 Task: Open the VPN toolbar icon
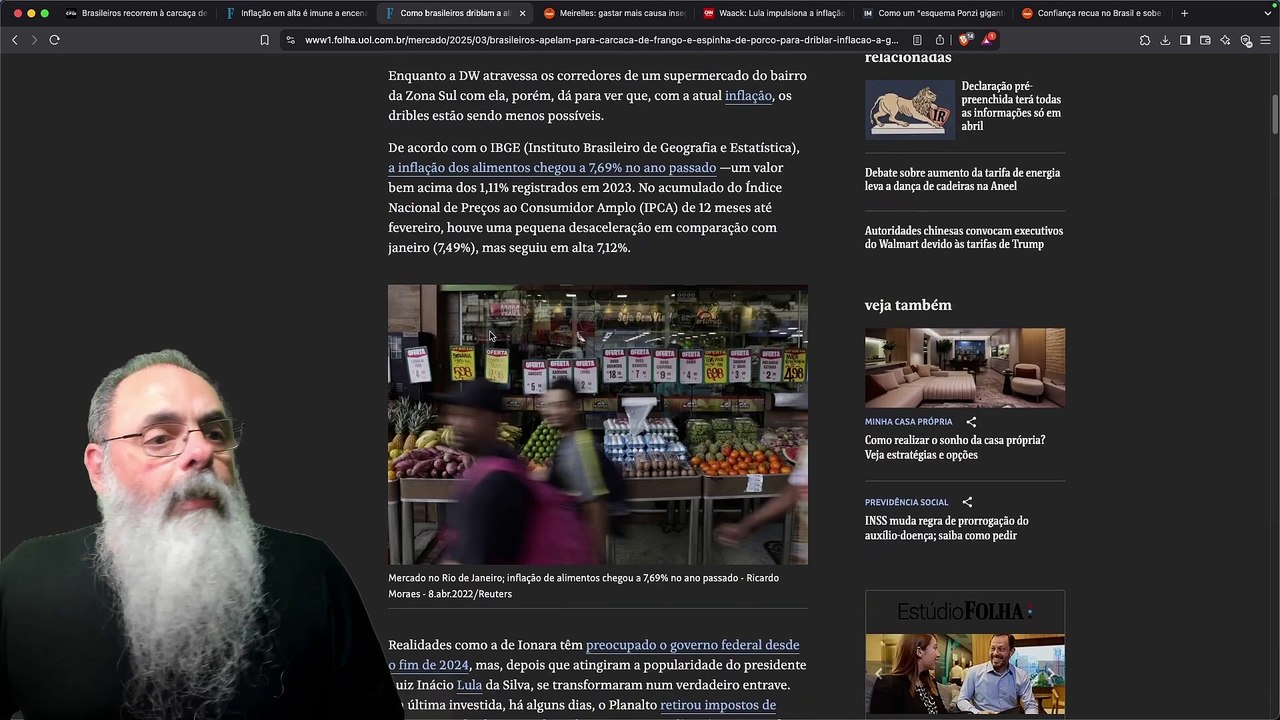pos(1246,40)
